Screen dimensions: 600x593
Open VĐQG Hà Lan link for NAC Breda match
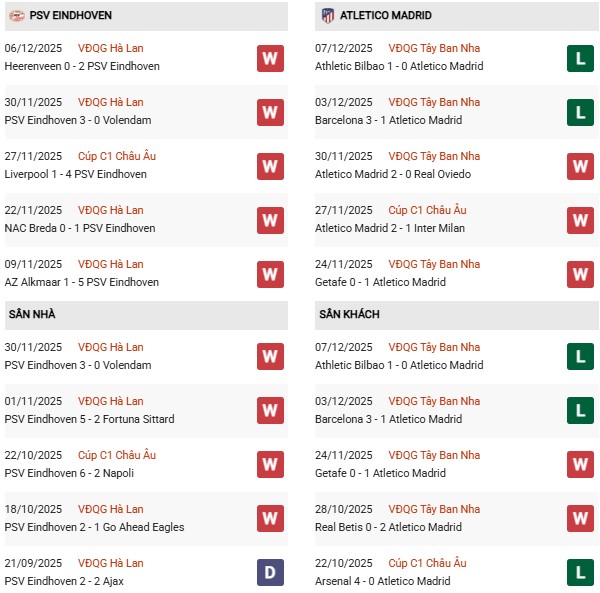click(x=110, y=210)
